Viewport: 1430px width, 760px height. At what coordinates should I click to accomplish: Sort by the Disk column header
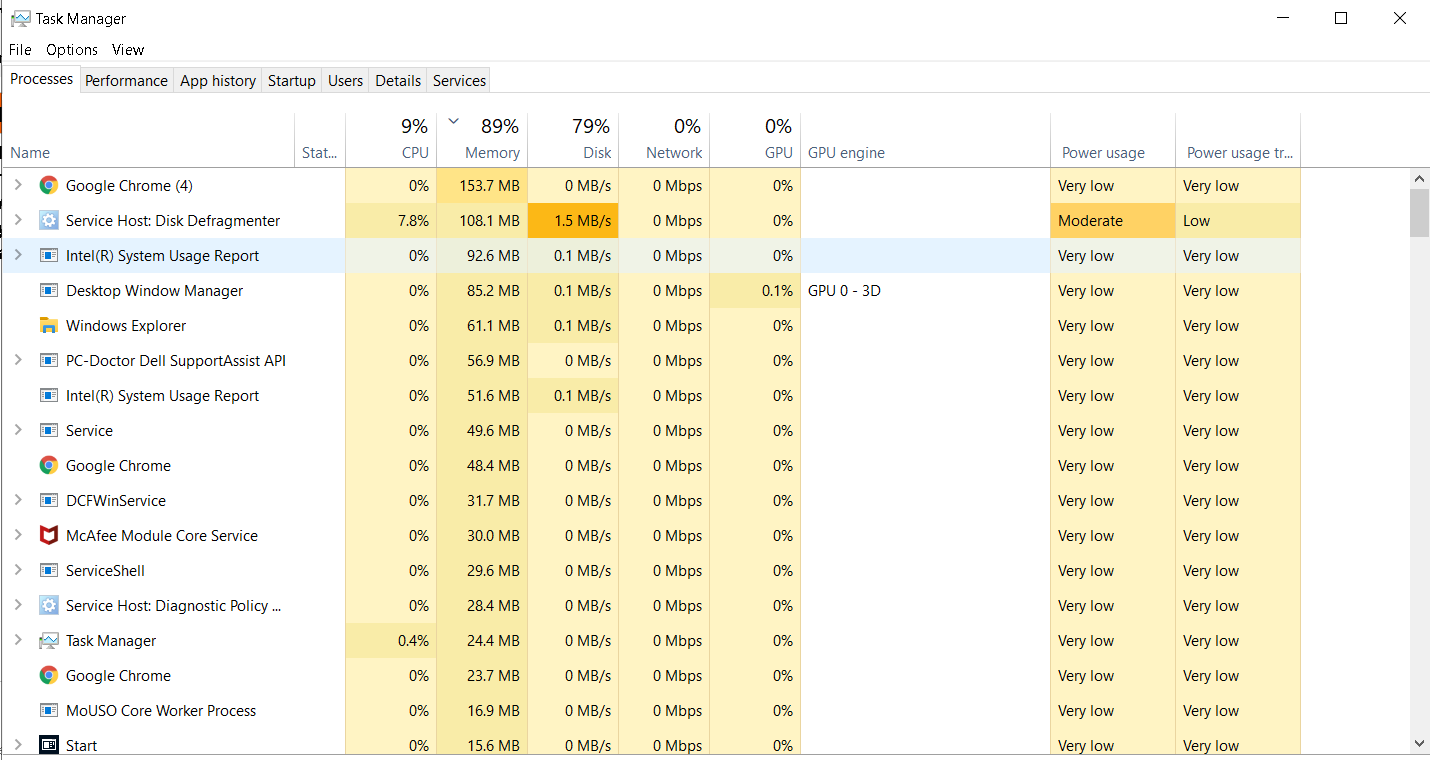click(x=573, y=140)
